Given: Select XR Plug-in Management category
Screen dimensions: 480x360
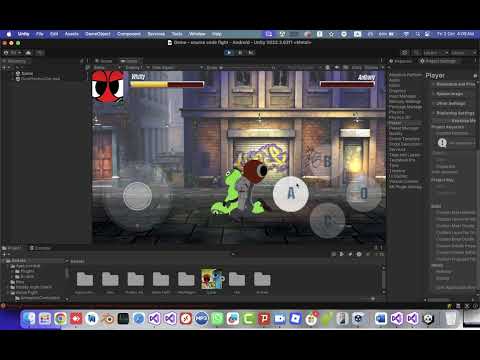Looking at the screenshot, I should 405,187.
